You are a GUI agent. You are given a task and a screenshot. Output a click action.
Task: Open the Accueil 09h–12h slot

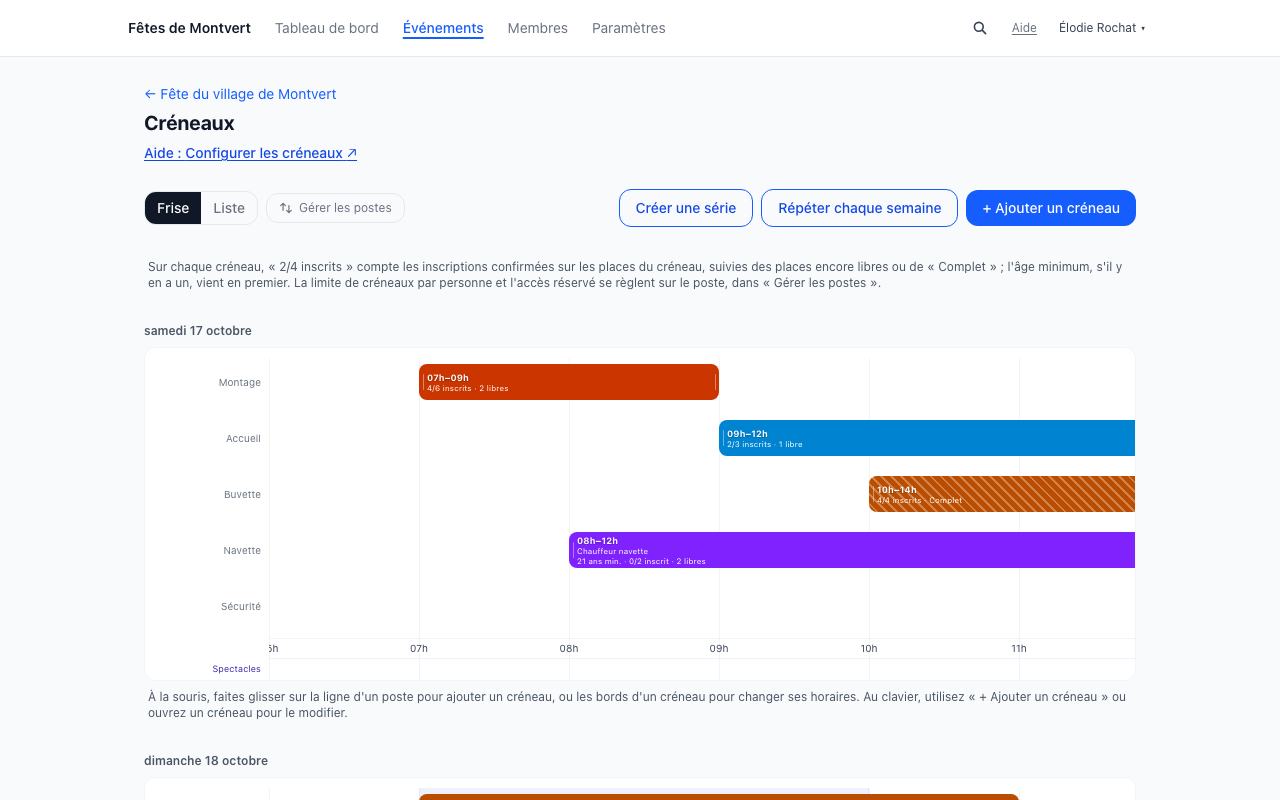[927, 438]
